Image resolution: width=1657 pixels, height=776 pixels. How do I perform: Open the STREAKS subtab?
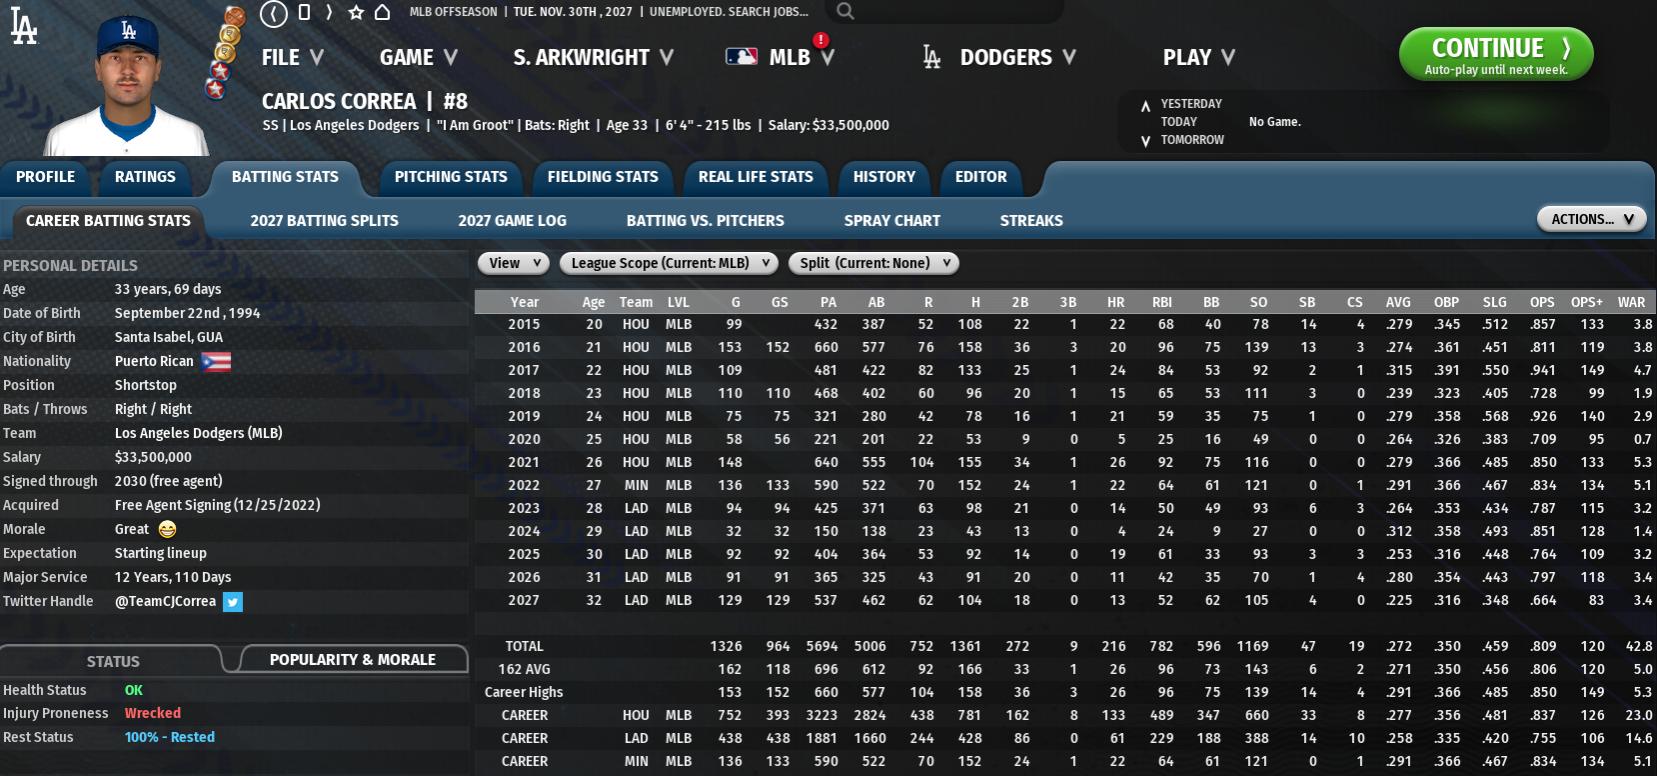coord(1031,220)
